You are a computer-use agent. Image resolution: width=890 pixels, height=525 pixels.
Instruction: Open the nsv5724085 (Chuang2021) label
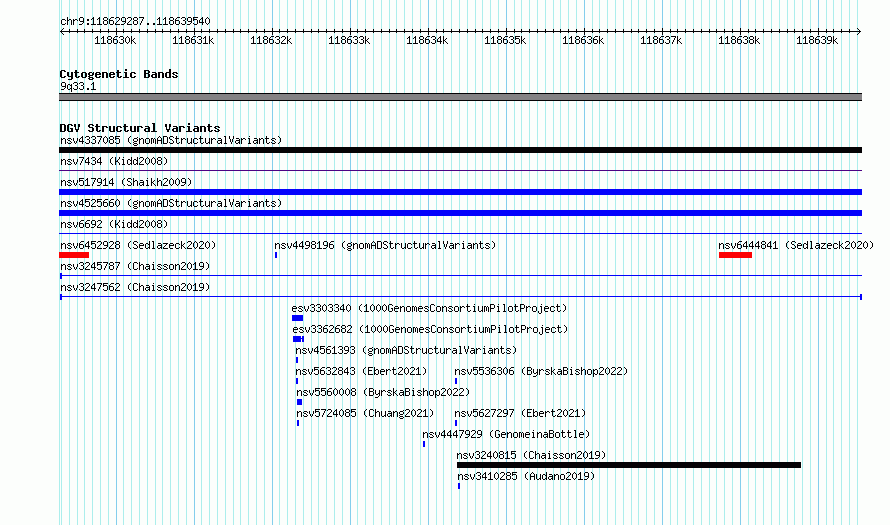(365, 413)
